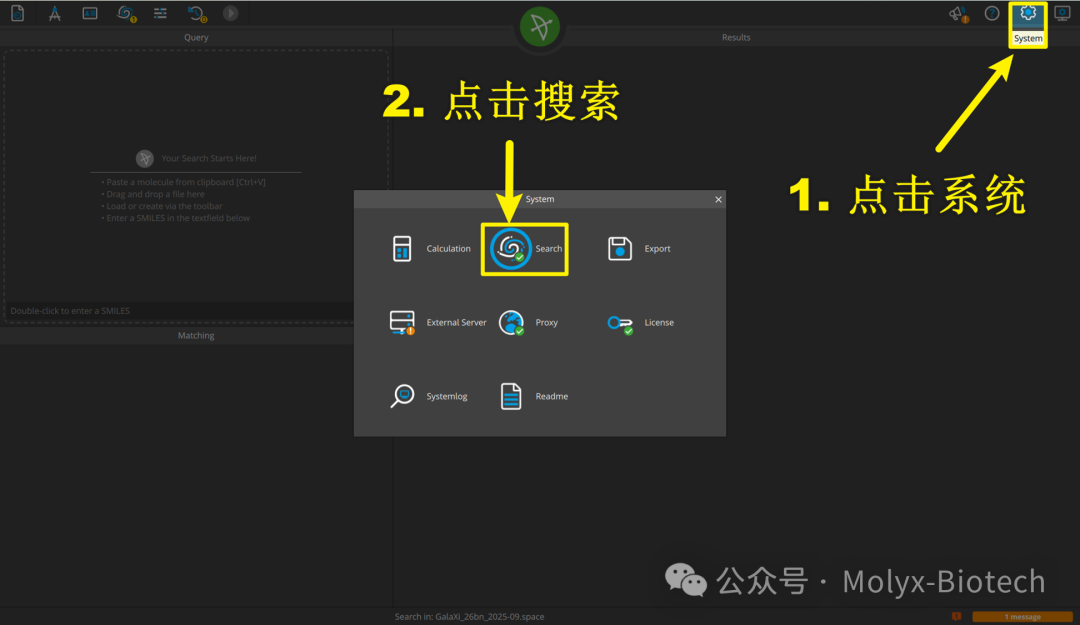The image size is (1080, 625).
Task: Click 'Paste a molecule from clipboard' hint text
Action: click(183, 182)
